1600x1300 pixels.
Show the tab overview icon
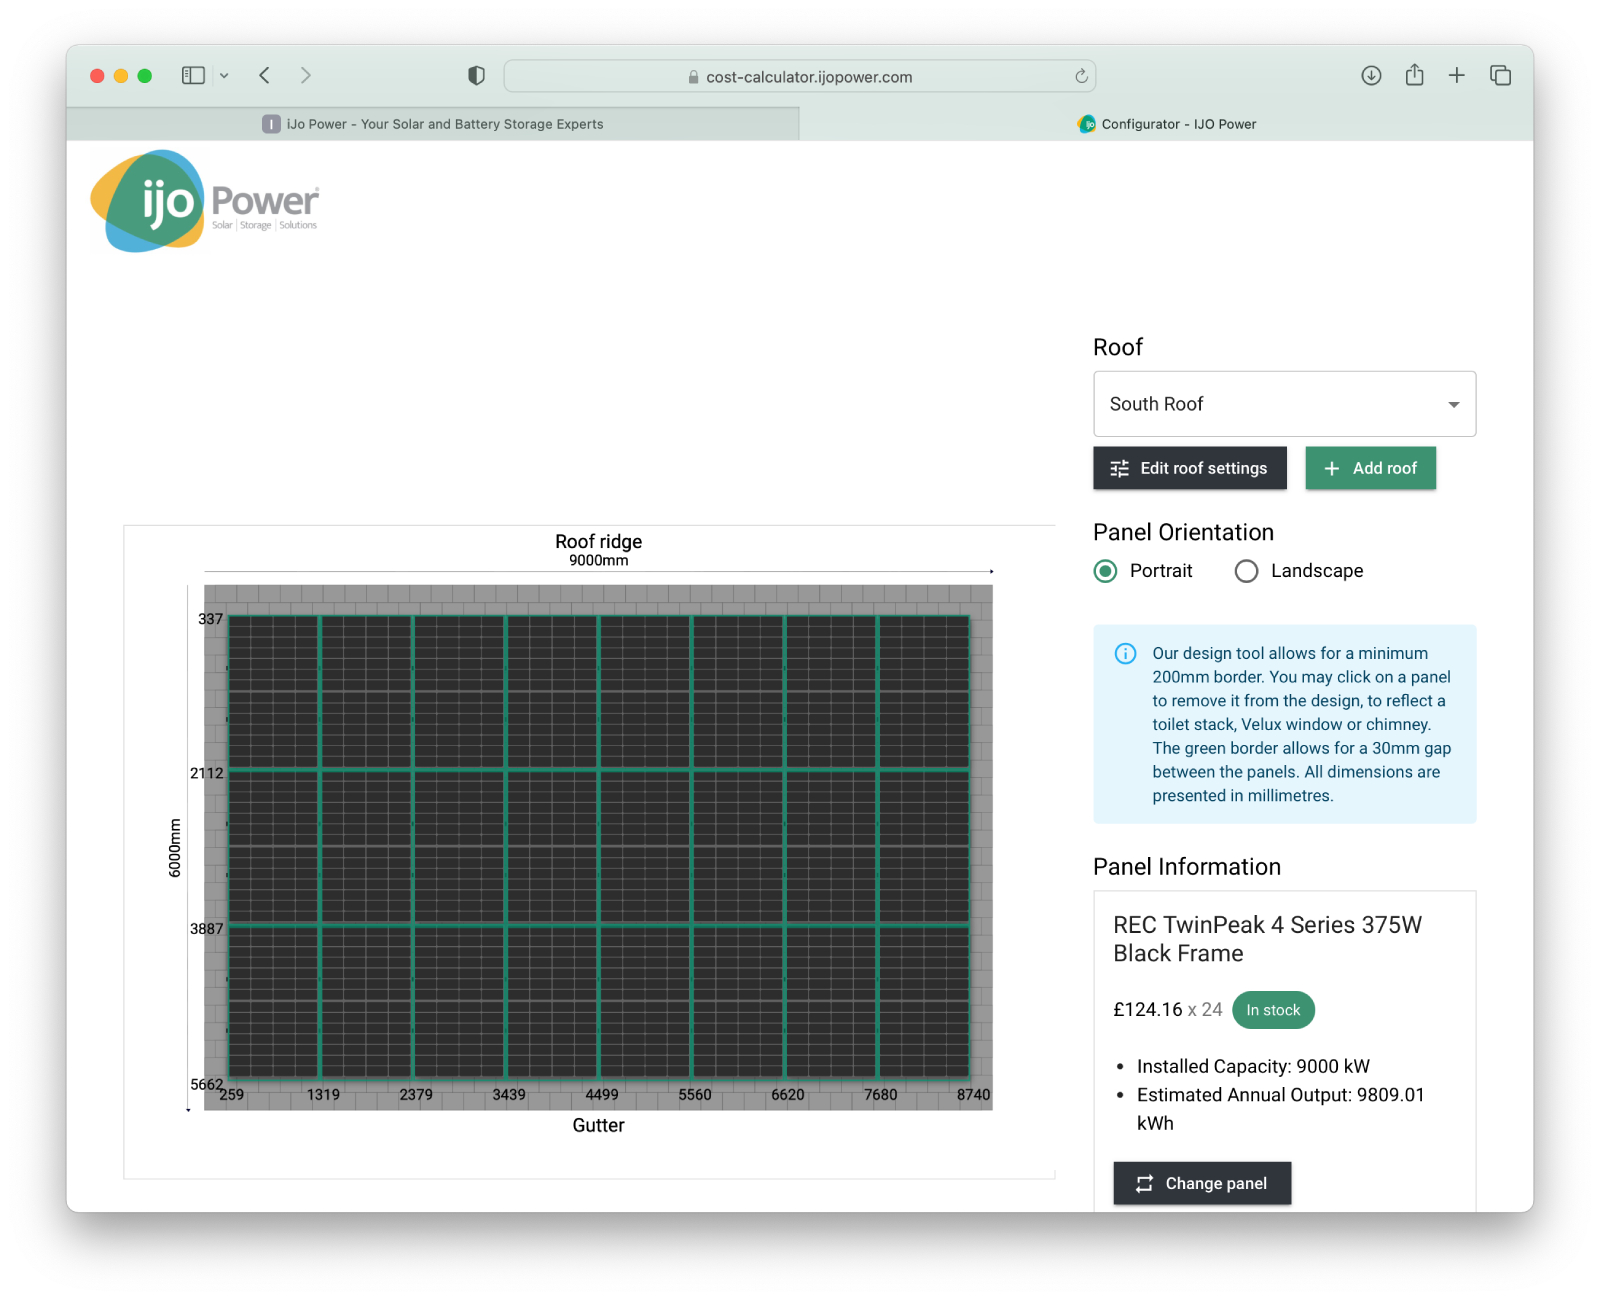[1500, 76]
